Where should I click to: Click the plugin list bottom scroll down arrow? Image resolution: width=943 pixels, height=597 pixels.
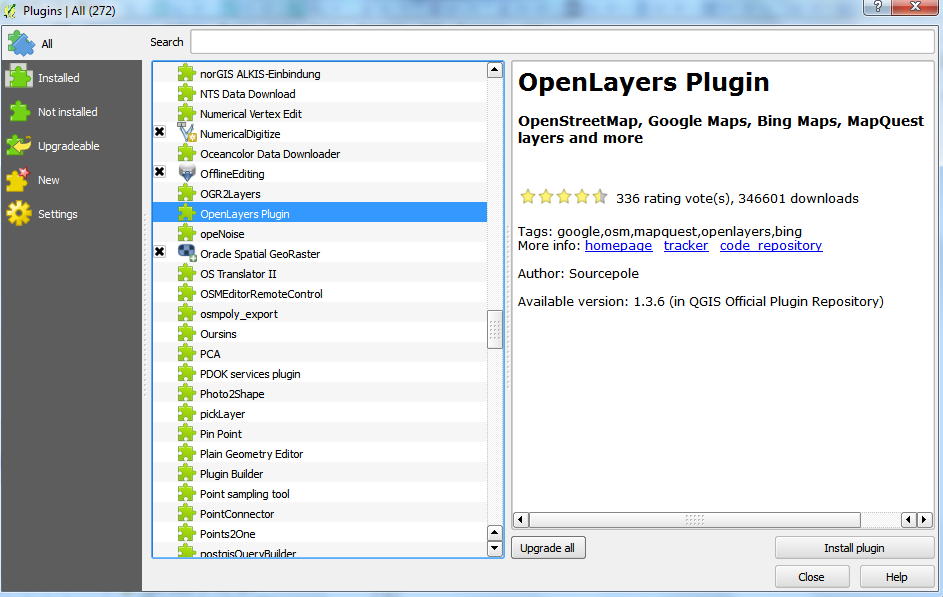[x=494, y=548]
